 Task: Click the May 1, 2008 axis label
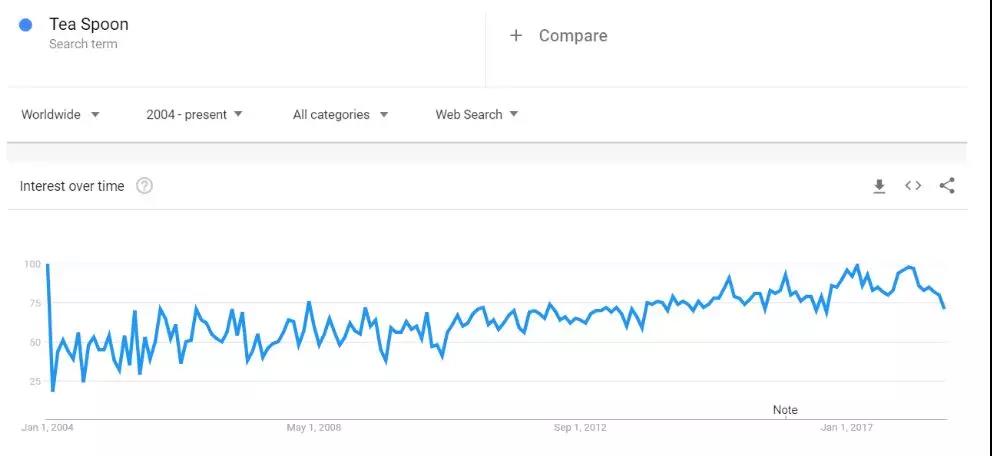[x=314, y=428]
